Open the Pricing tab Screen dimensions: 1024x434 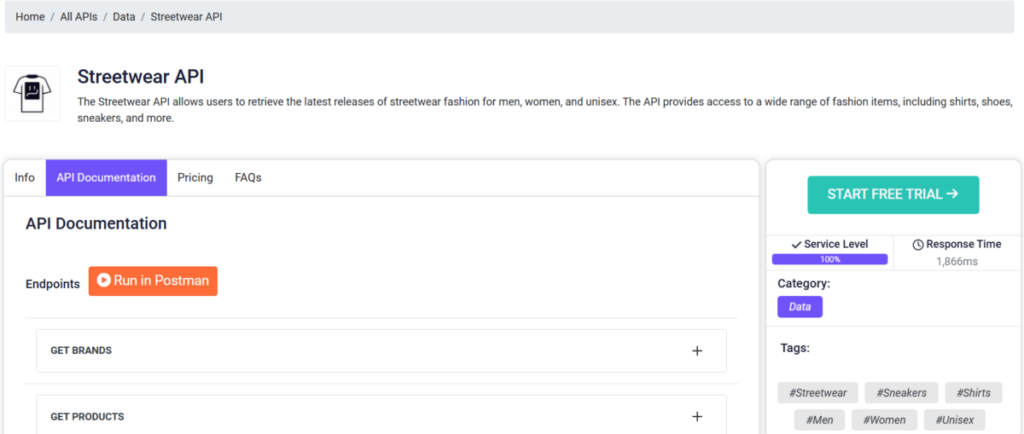[195, 178]
